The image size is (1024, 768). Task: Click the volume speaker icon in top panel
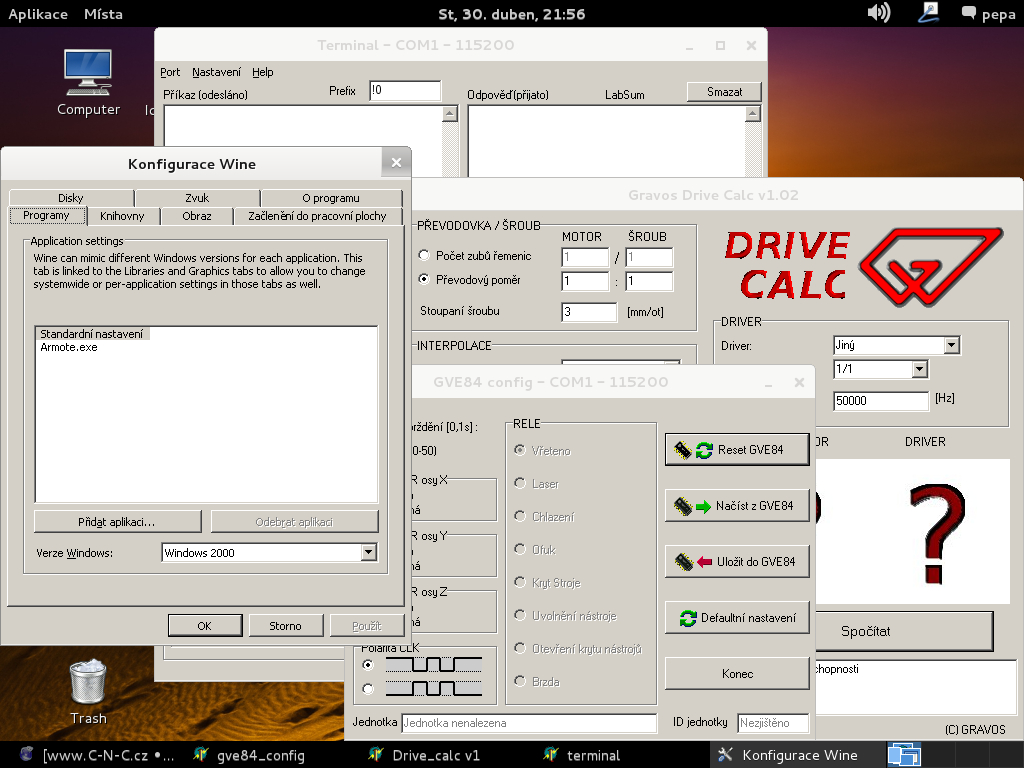point(878,12)
